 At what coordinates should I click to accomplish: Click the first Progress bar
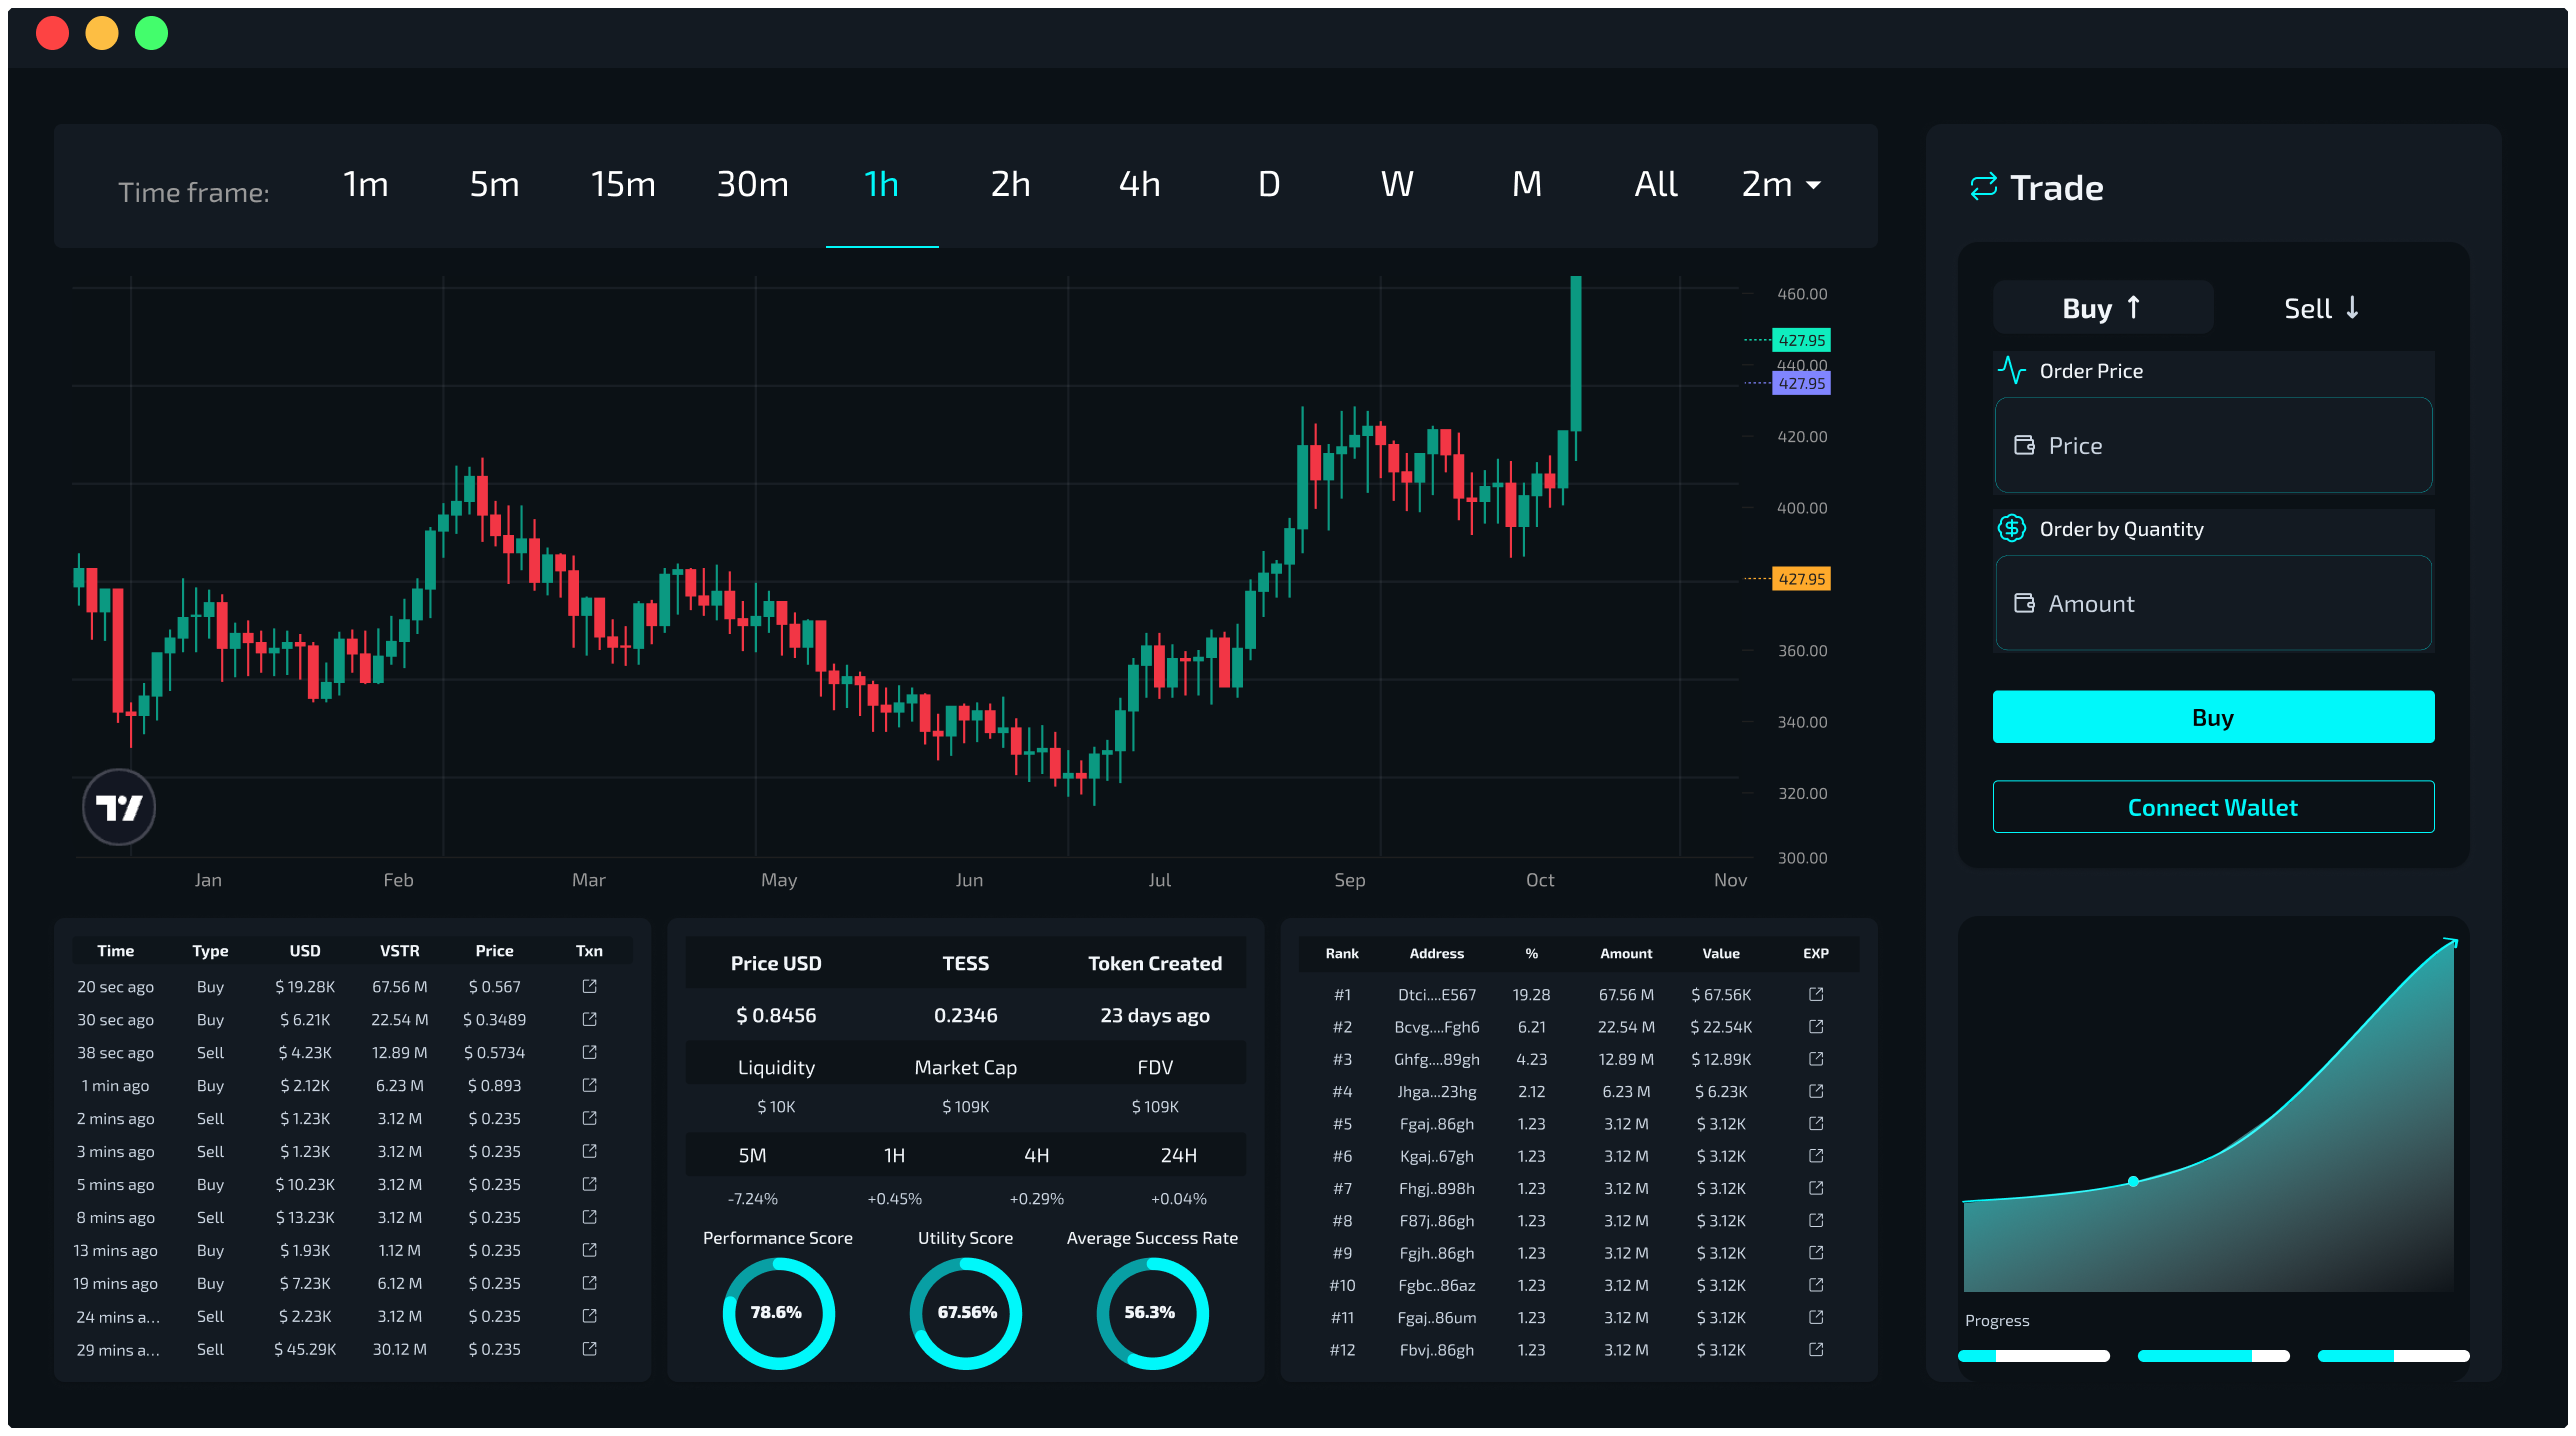[2033, 1356]
